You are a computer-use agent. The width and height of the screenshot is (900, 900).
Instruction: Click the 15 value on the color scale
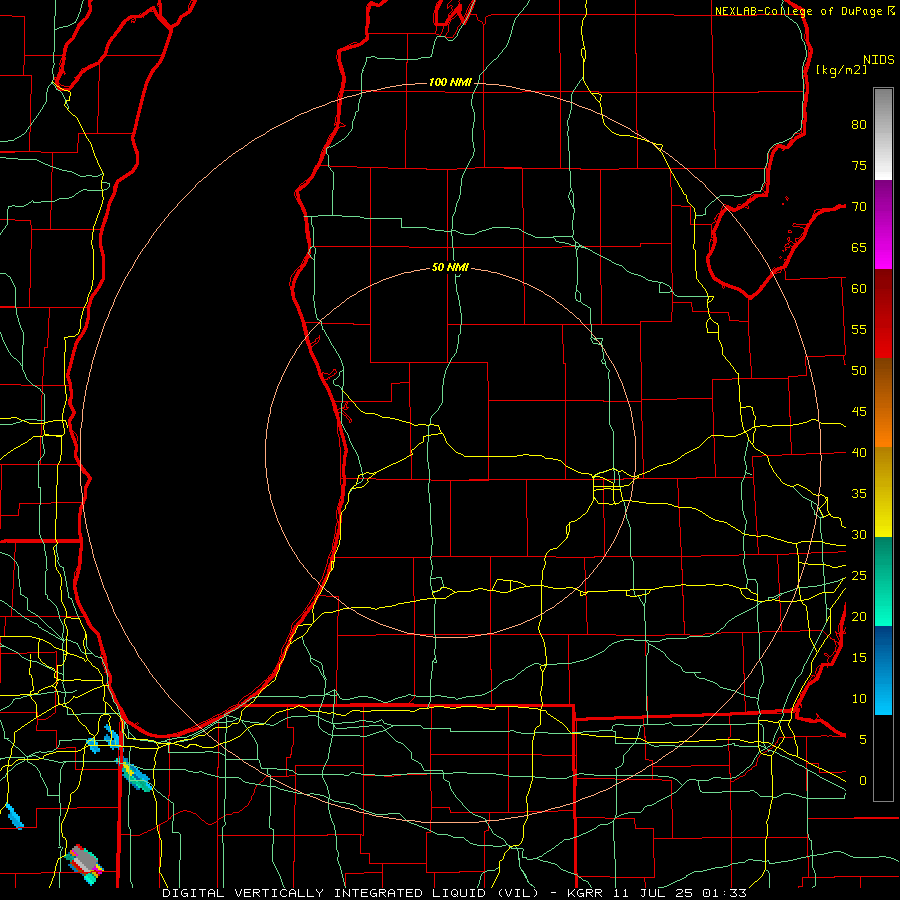pos(859,658)
